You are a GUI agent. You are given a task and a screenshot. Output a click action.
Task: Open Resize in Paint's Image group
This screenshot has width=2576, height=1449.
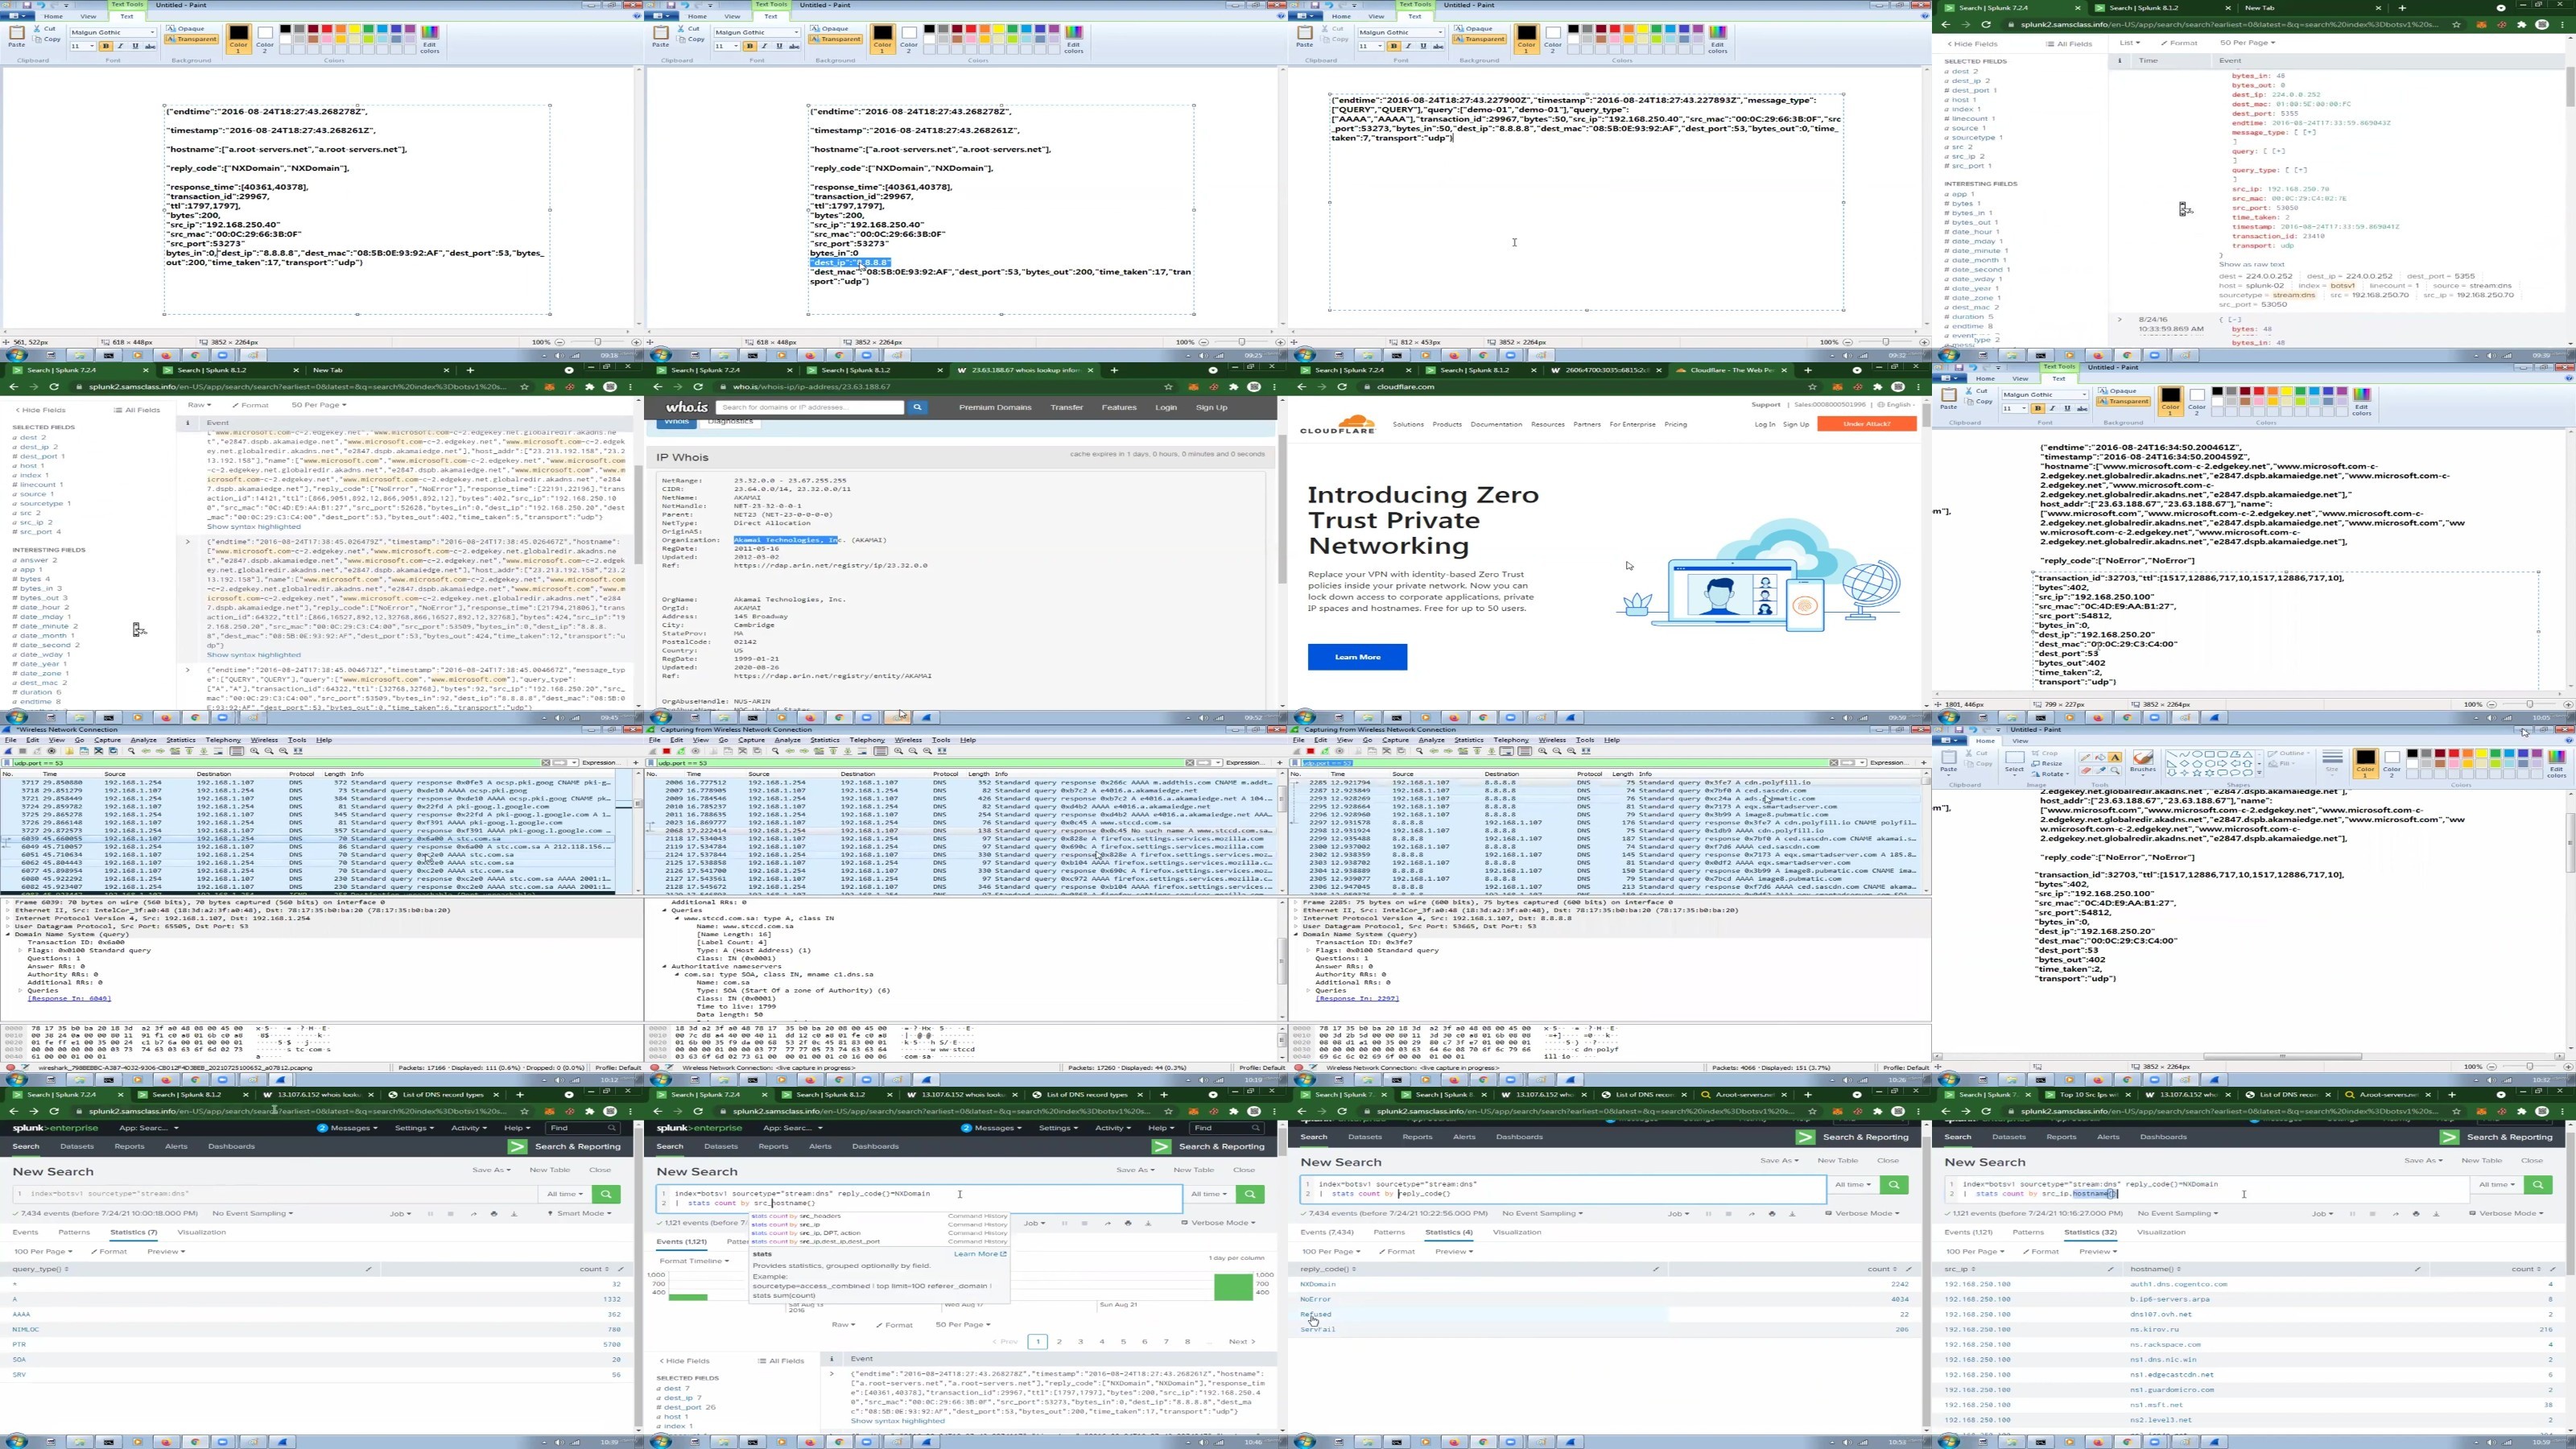(2047, 764)
